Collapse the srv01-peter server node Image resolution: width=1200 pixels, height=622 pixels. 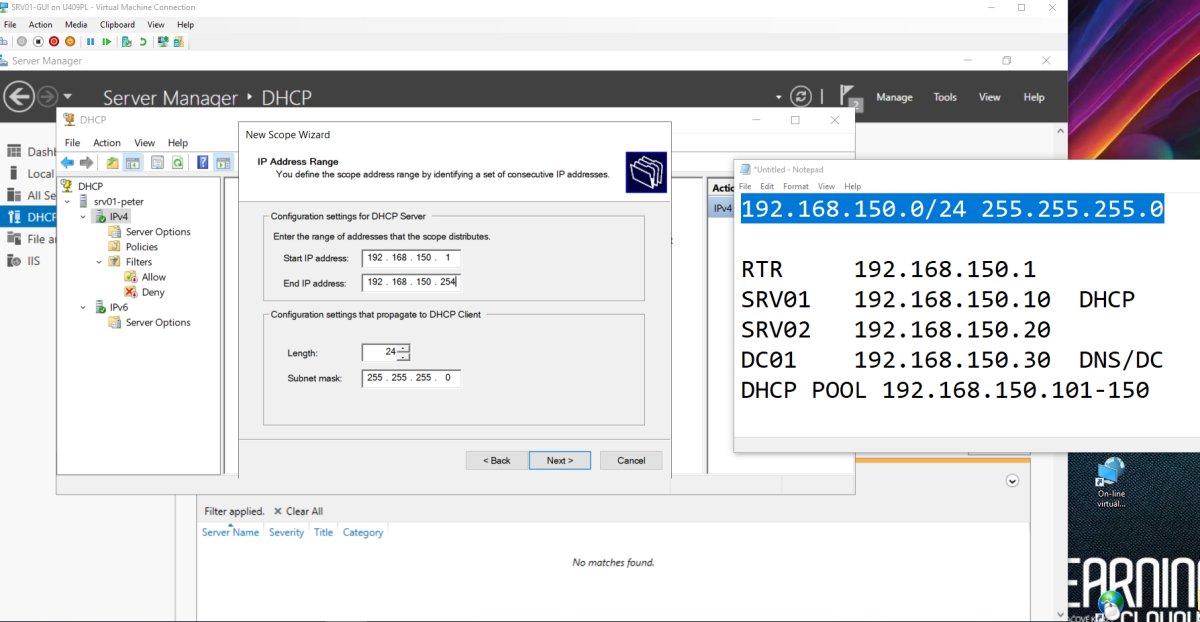coord(68,202)
